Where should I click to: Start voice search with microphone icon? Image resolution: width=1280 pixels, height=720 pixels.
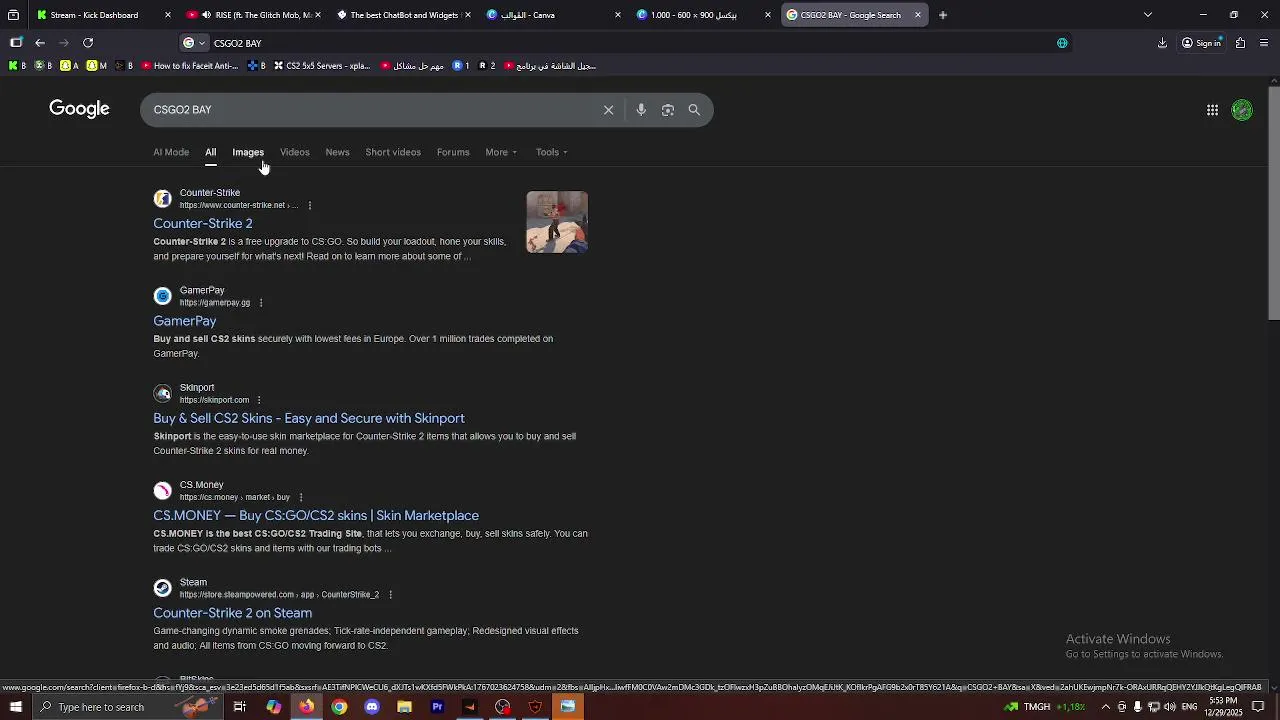pyautogui.click(x=641, y=110)
